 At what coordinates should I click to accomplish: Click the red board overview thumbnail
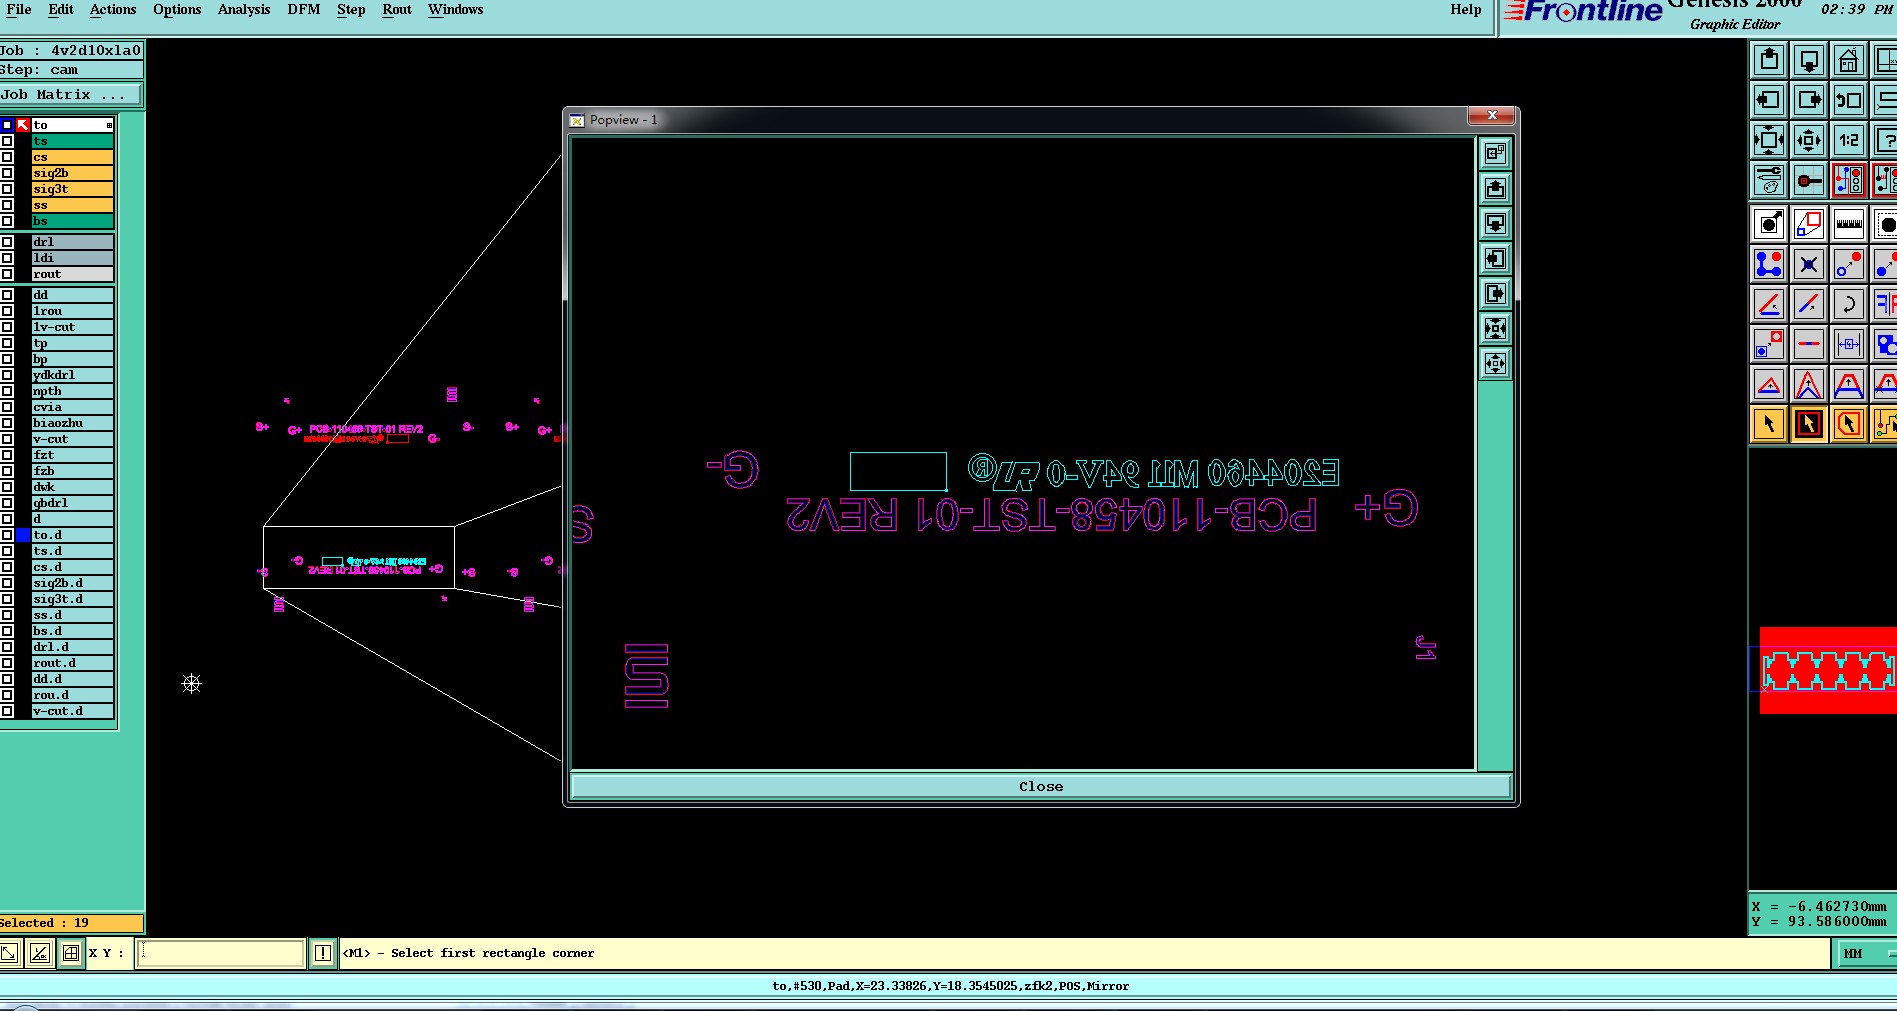pyautogui.click(x=1828, y=670)
